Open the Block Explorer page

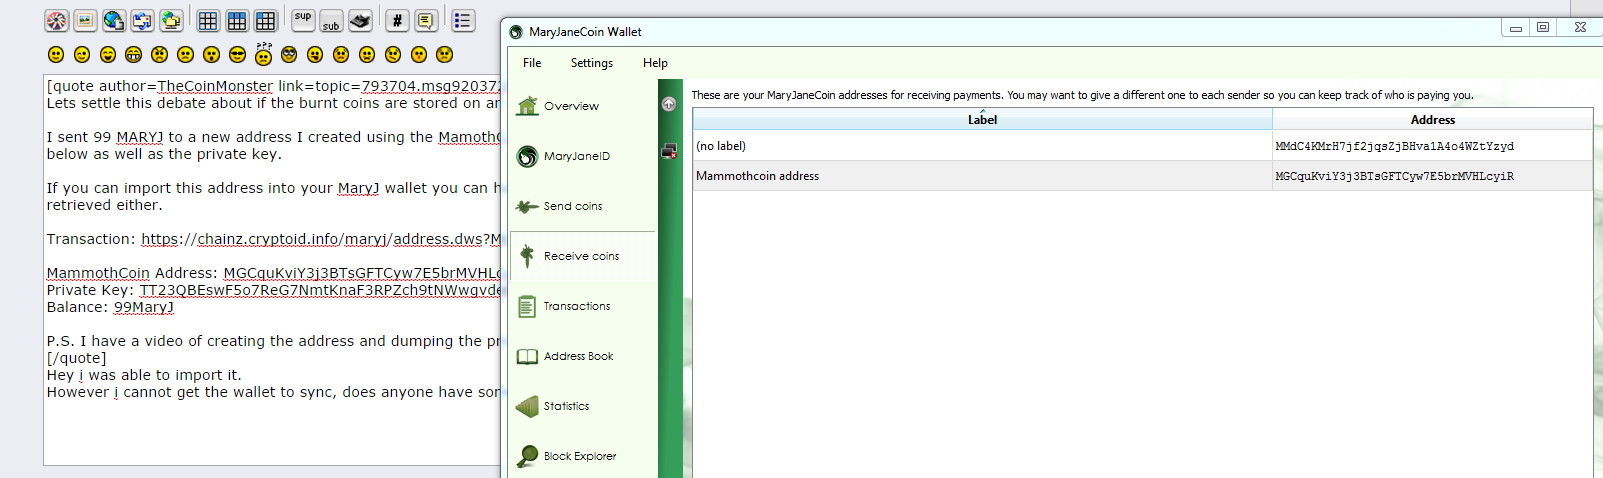(584, 456)
